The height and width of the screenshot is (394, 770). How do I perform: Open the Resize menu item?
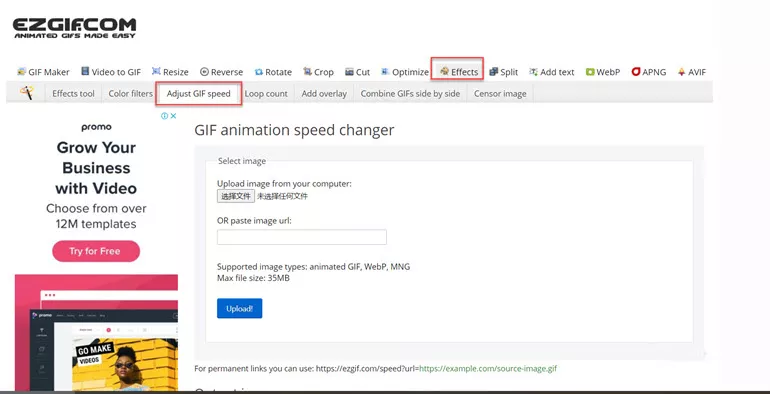(170, 72)
